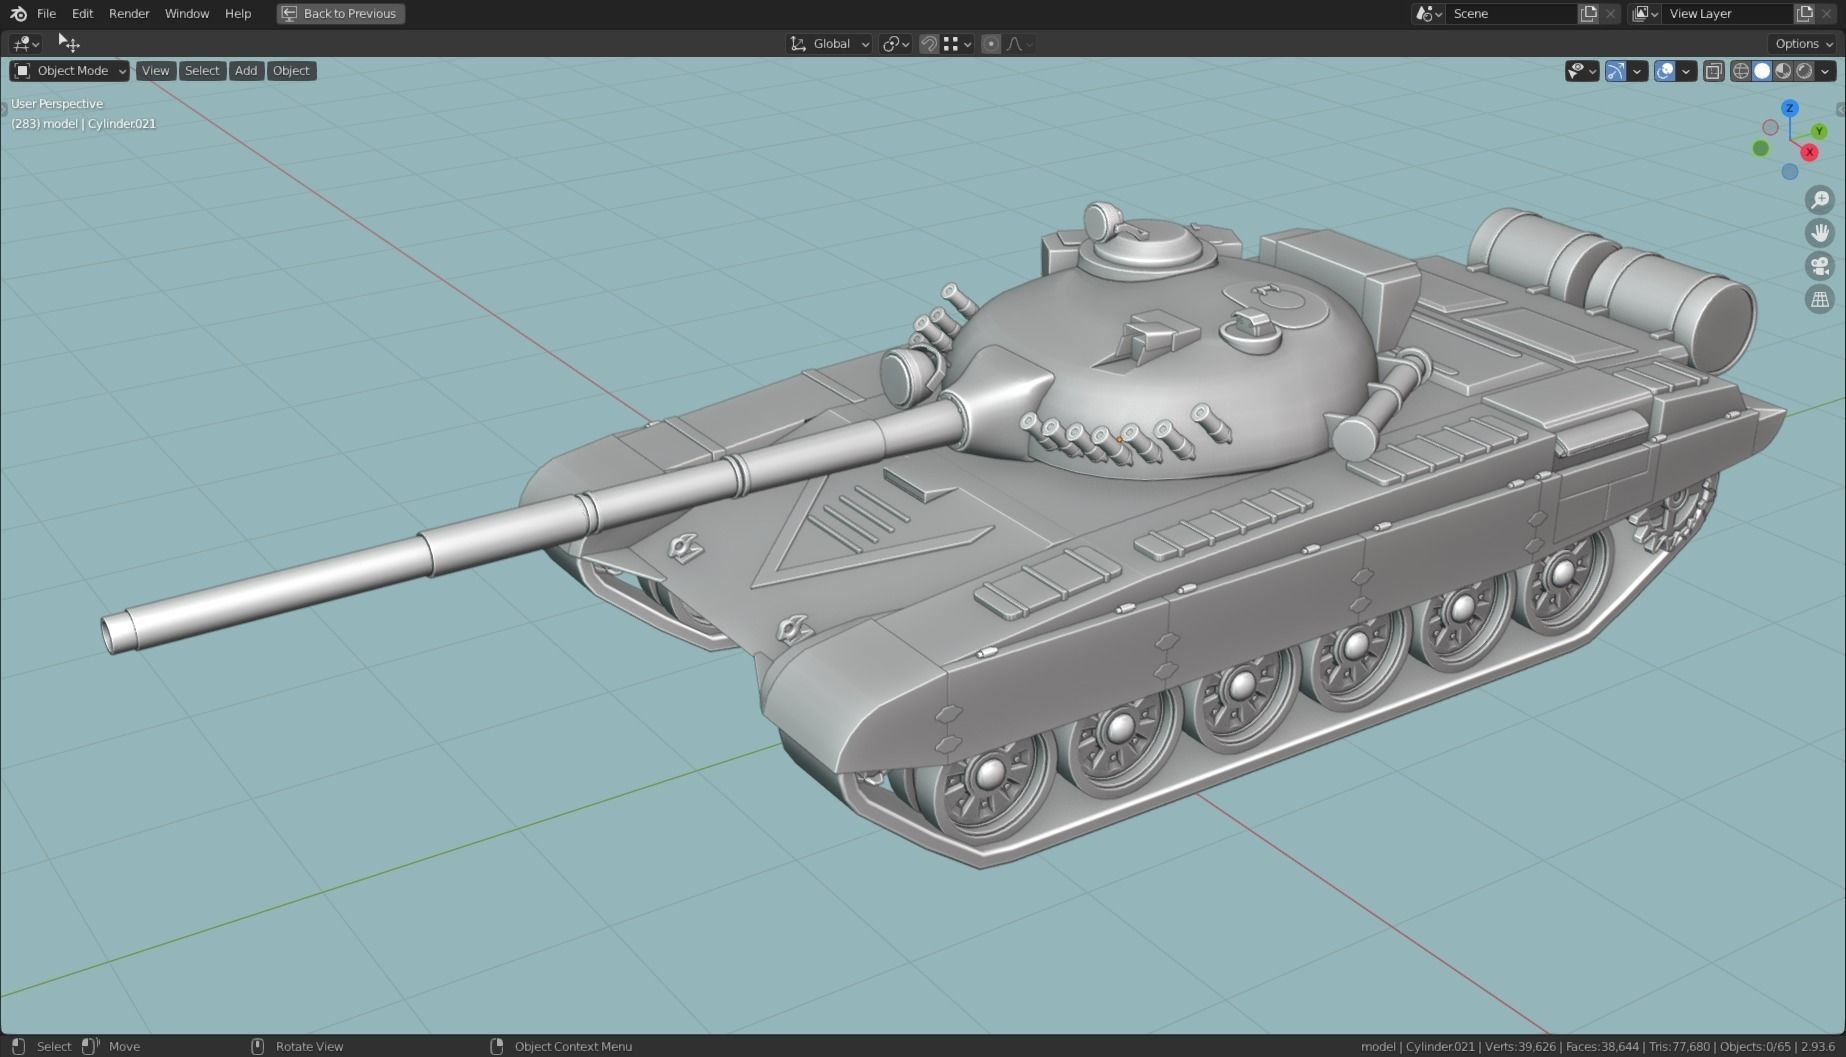Open the gizmo settings dropdown arrow
1846x1057 pixels.
click(x=1637, y=71)
